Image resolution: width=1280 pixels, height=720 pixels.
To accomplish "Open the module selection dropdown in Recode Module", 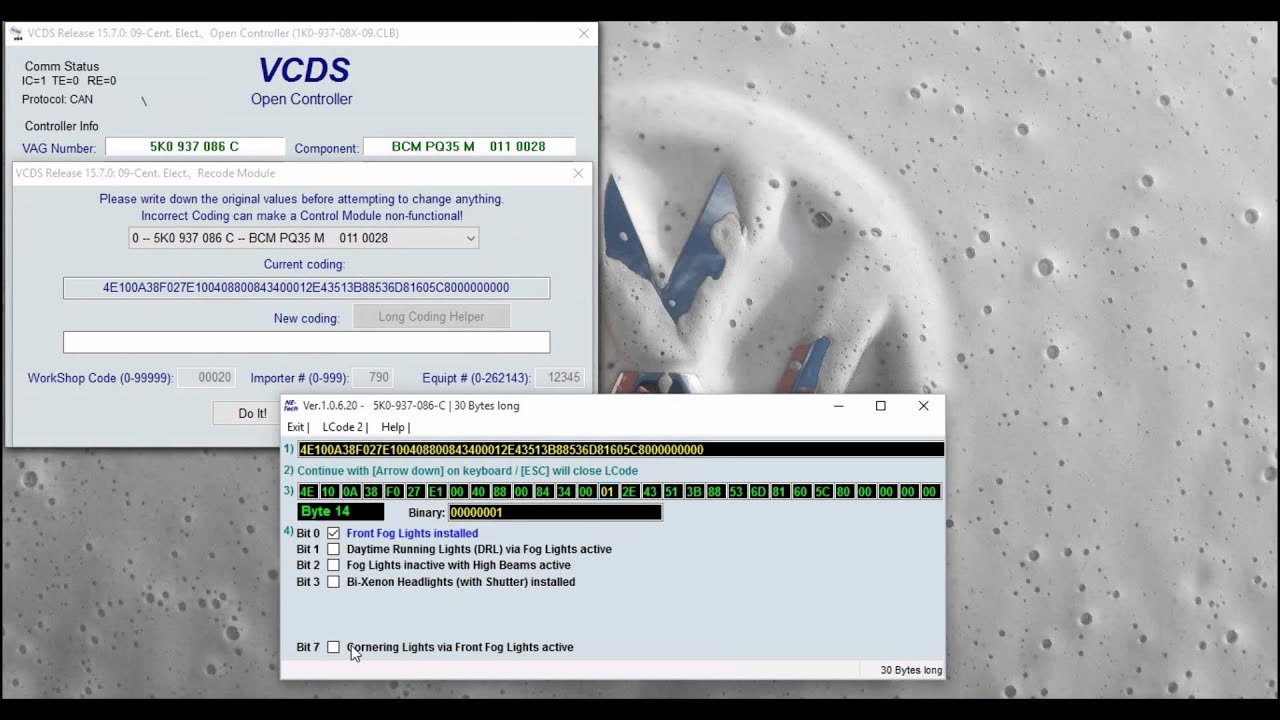I will pos(304,238).
